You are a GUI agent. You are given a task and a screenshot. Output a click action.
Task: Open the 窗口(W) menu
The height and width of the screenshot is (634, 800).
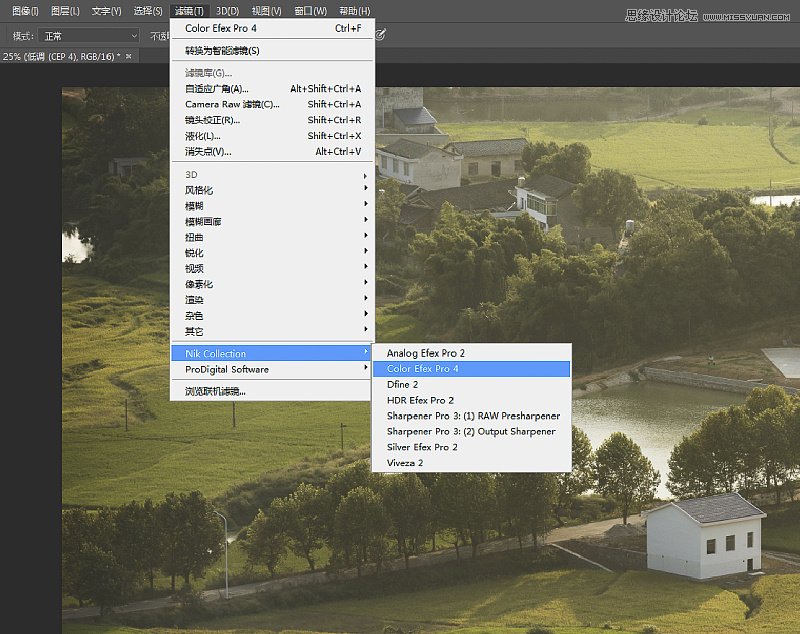(311, 11)
